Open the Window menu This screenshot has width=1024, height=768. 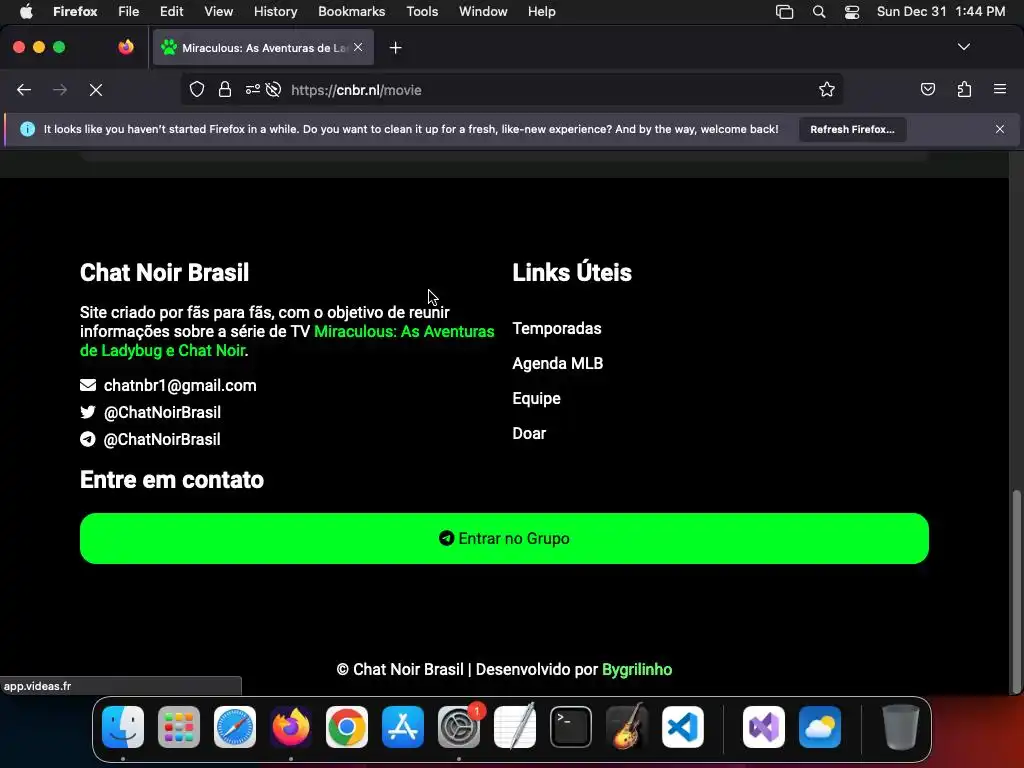point(483,11)
